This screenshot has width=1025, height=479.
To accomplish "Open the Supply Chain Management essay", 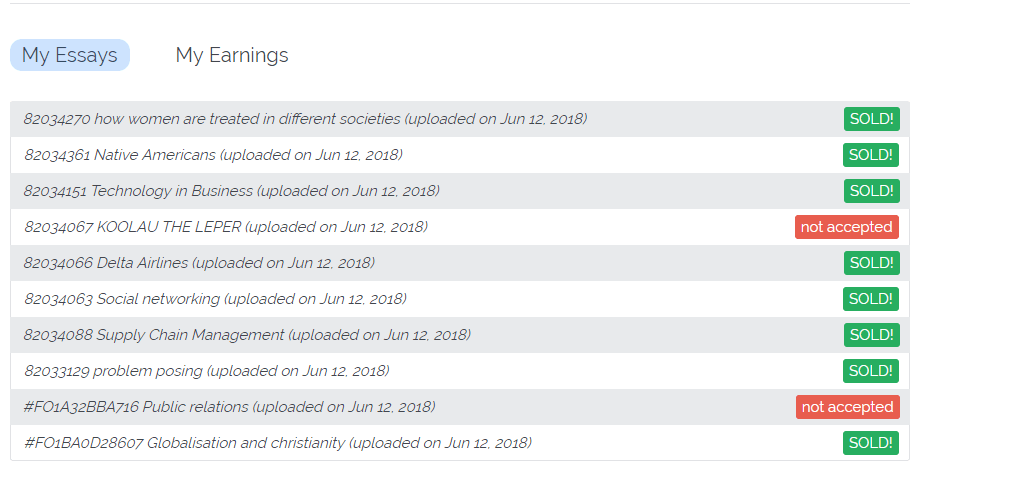I will 247,335.
